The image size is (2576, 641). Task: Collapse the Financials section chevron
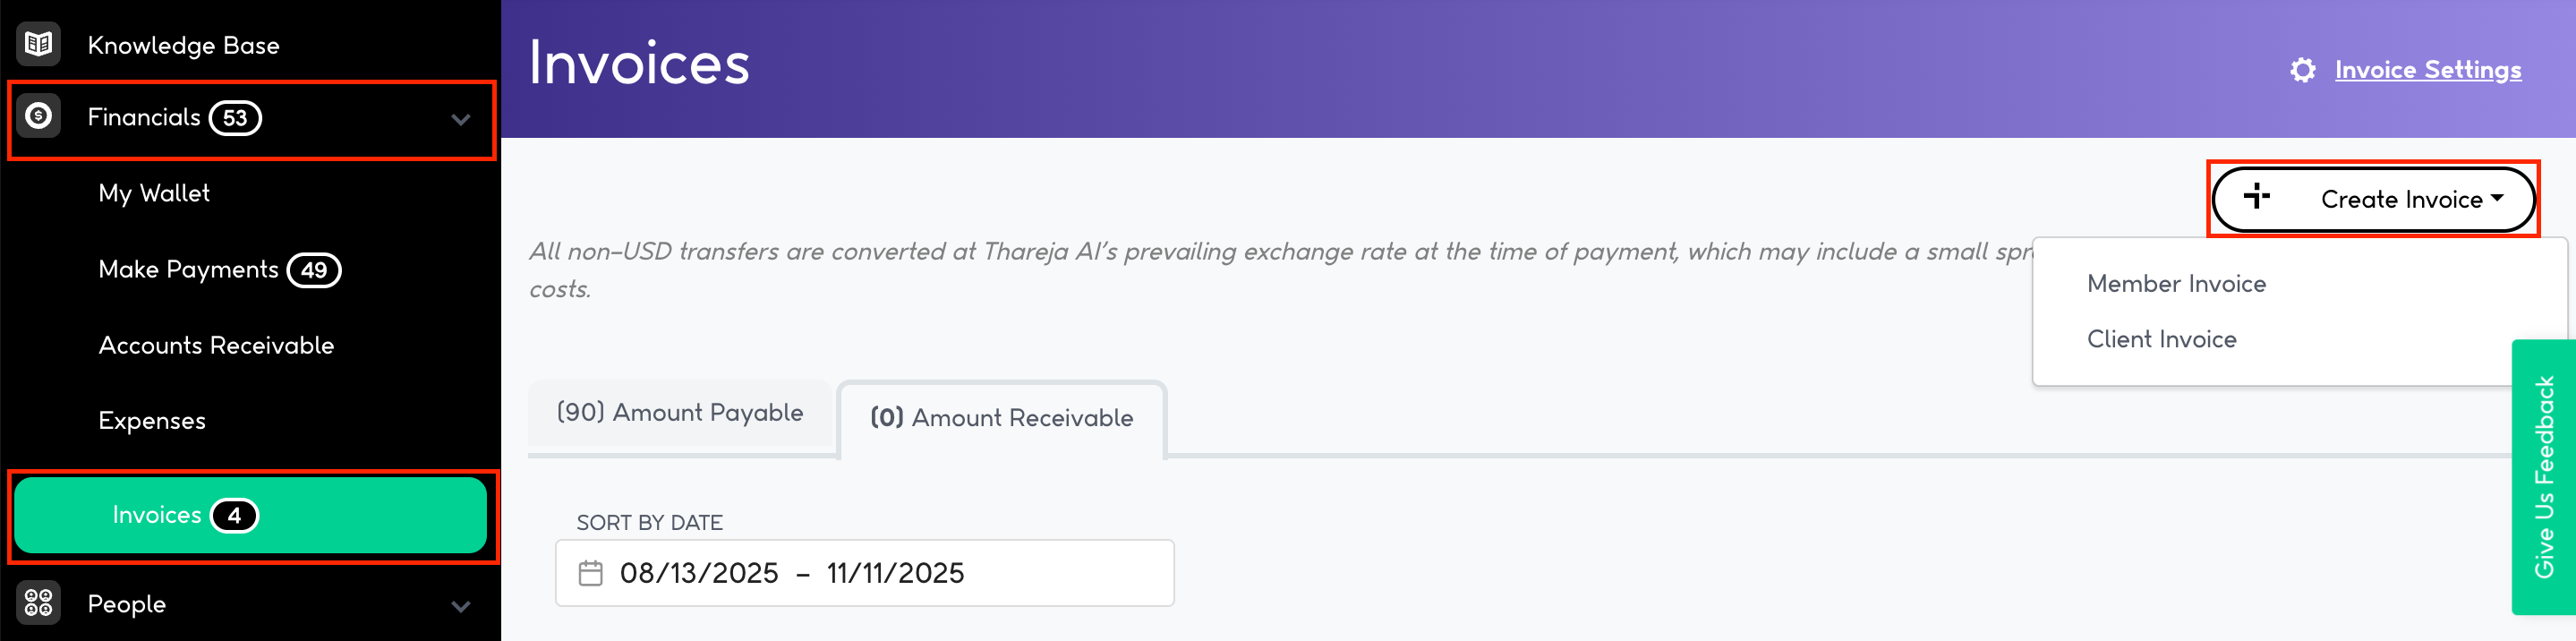tap(460, 119)
